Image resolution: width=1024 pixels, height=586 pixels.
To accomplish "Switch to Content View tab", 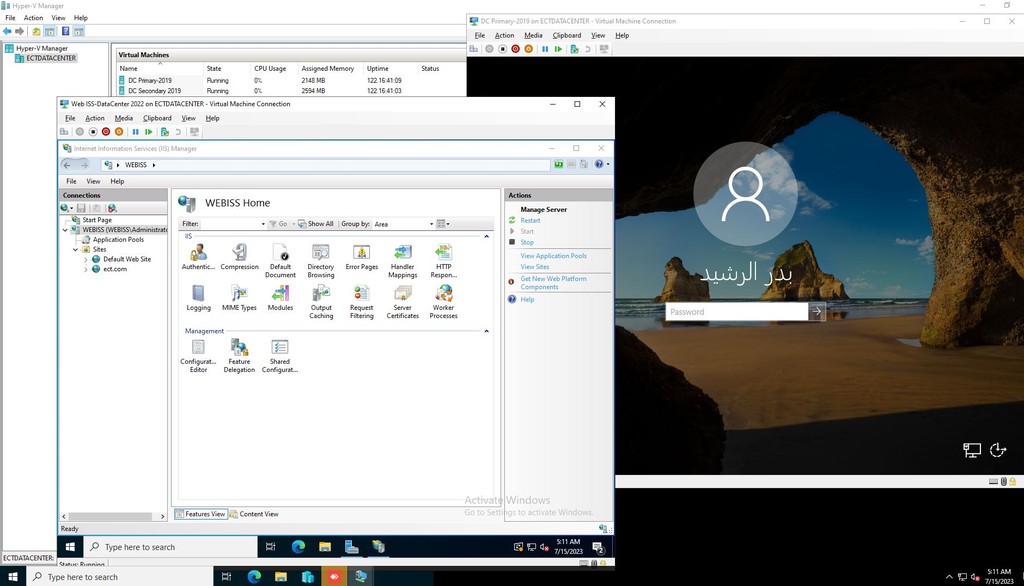I will (x=254, y=514).
